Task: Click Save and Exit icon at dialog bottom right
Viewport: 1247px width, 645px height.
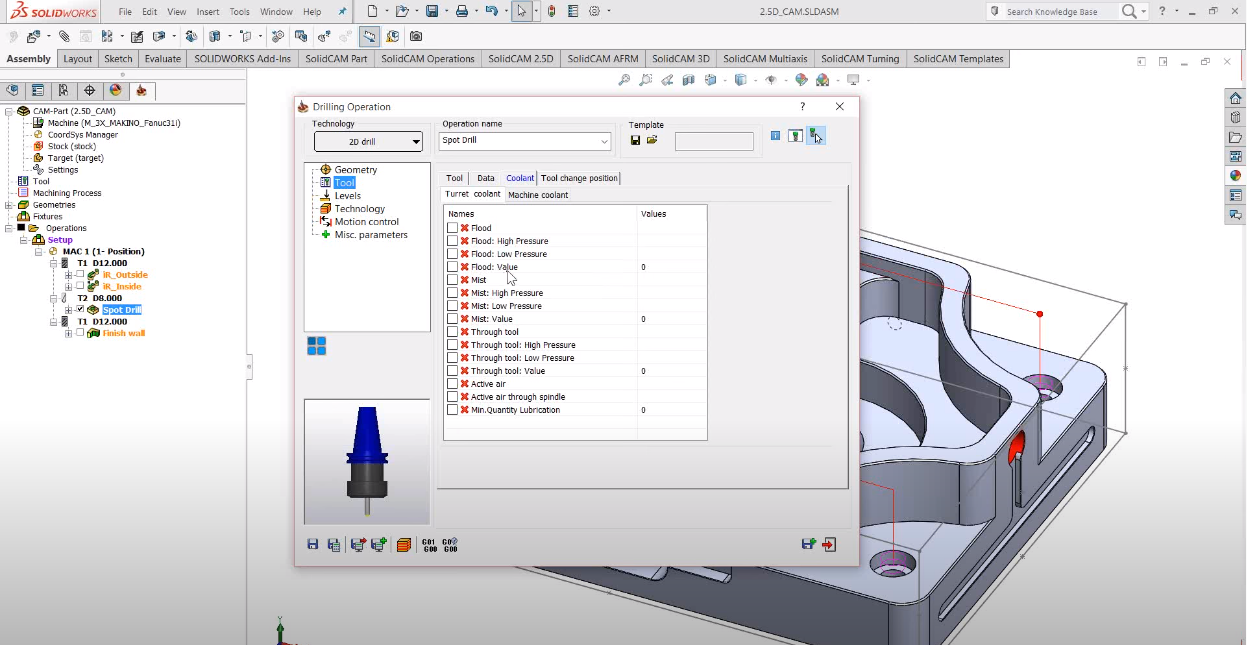Action: tap(809, 544)
